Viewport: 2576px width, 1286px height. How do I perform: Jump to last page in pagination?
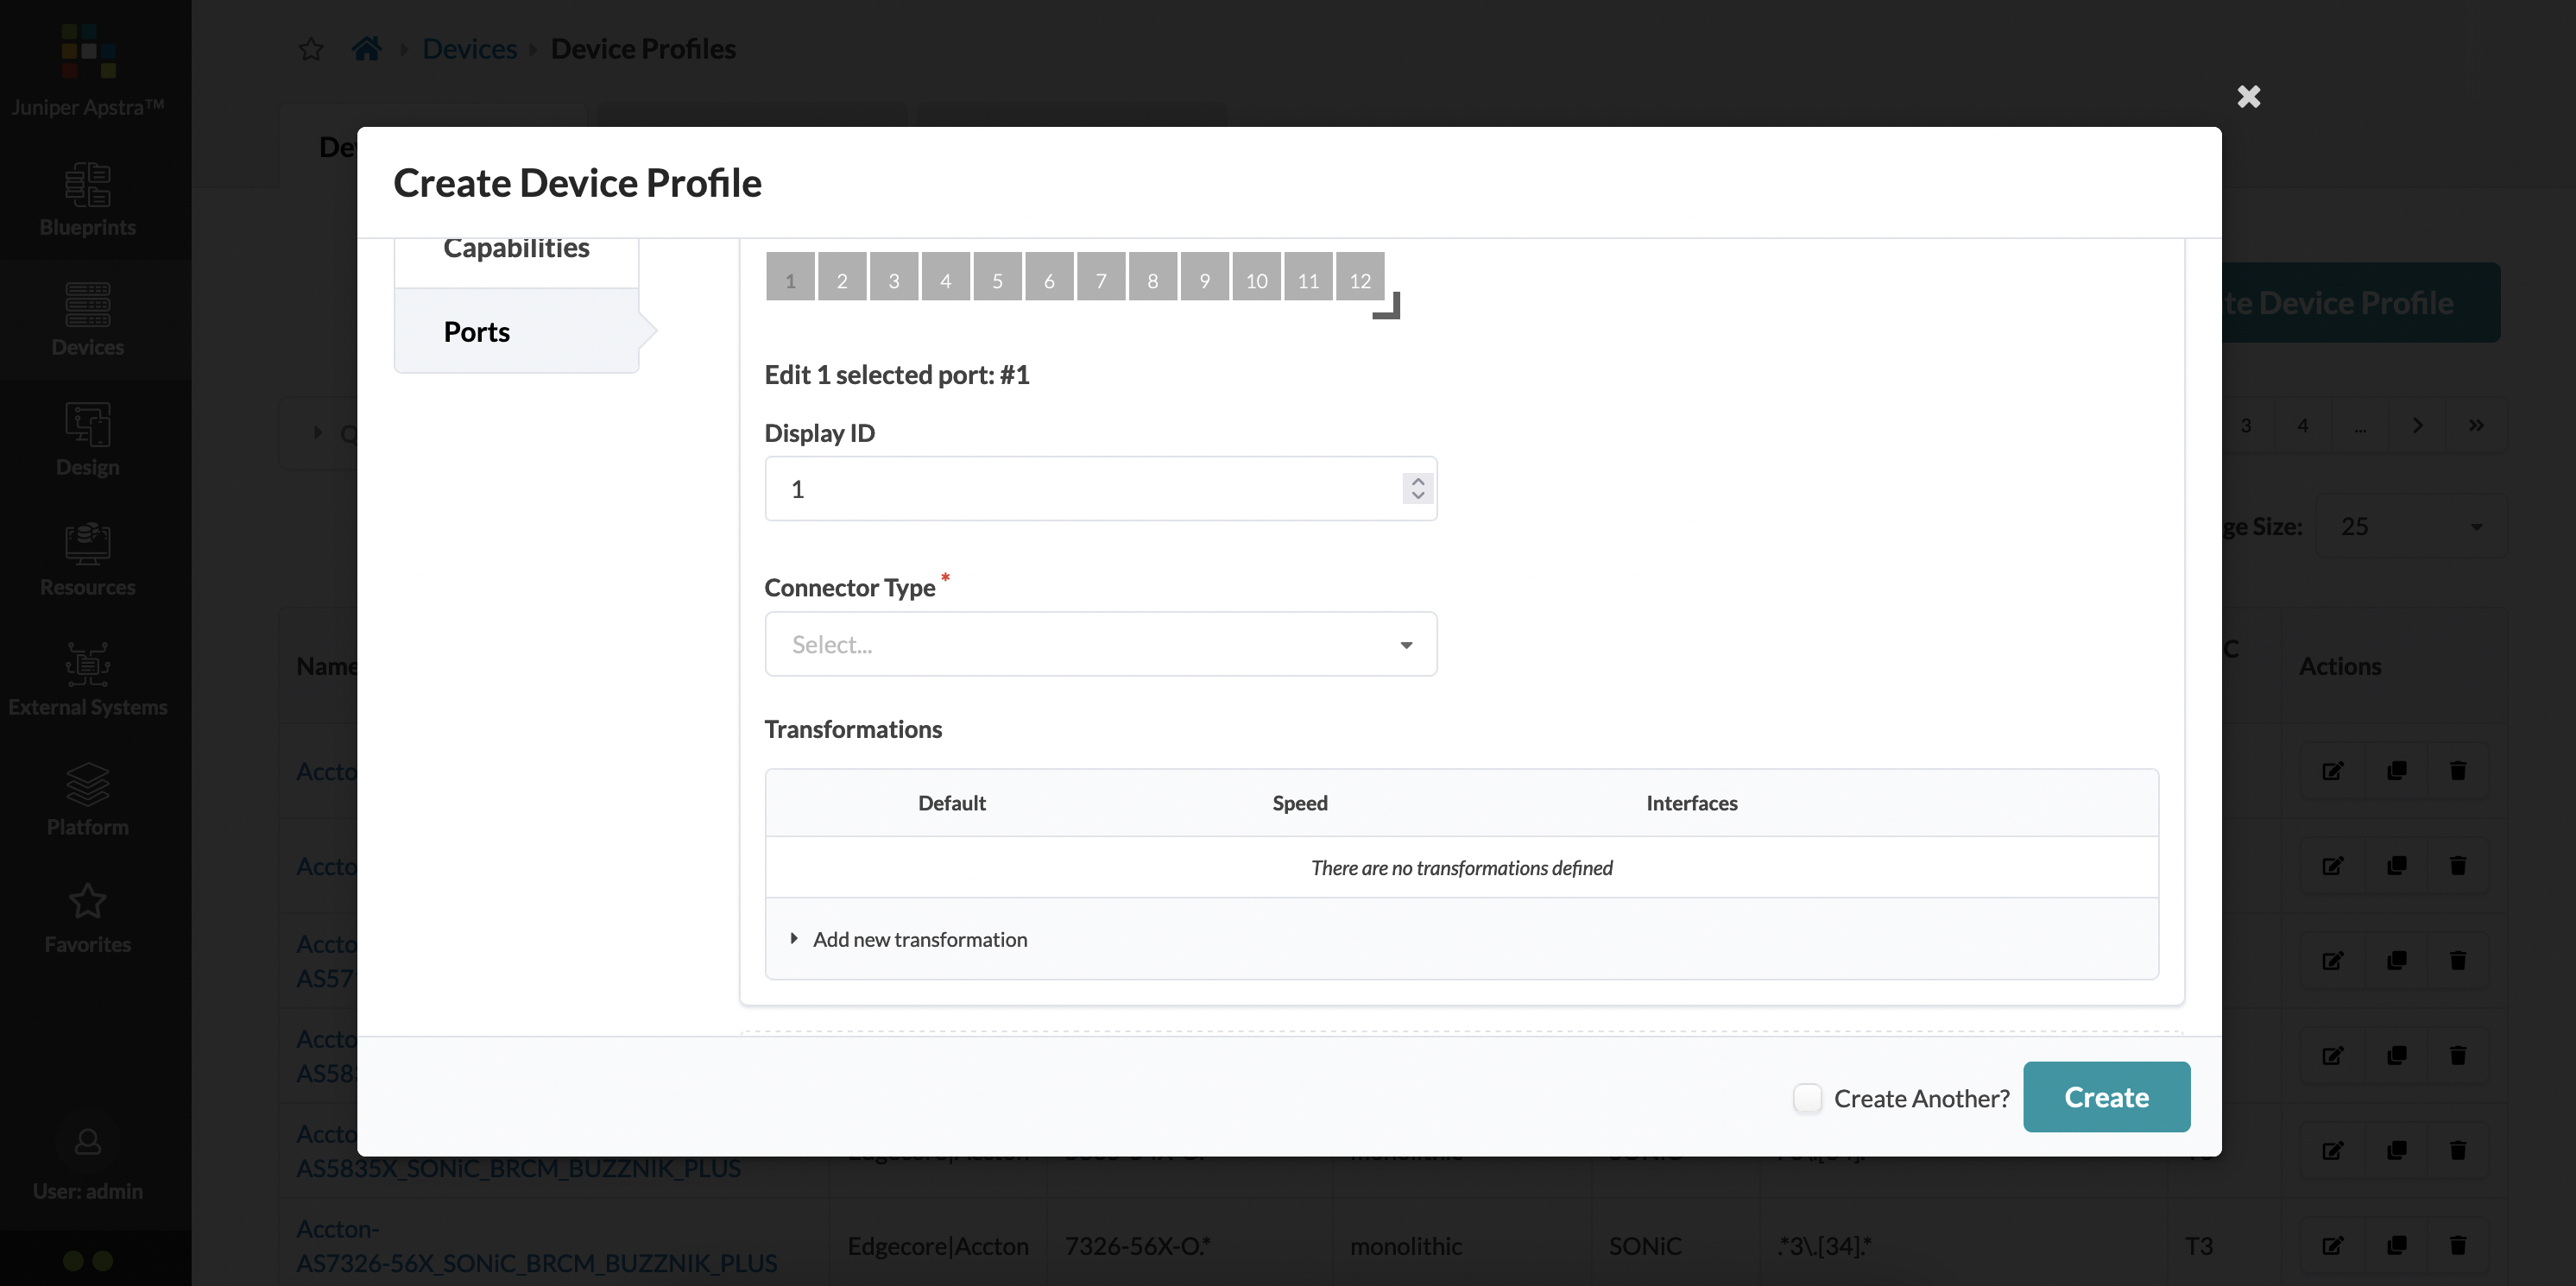[2476, 426]
